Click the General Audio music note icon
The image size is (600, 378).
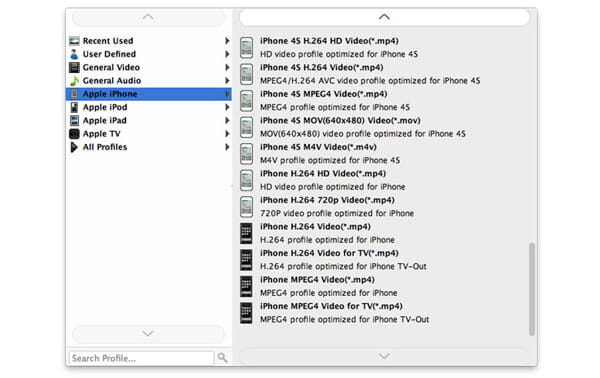tap(74, 81)
